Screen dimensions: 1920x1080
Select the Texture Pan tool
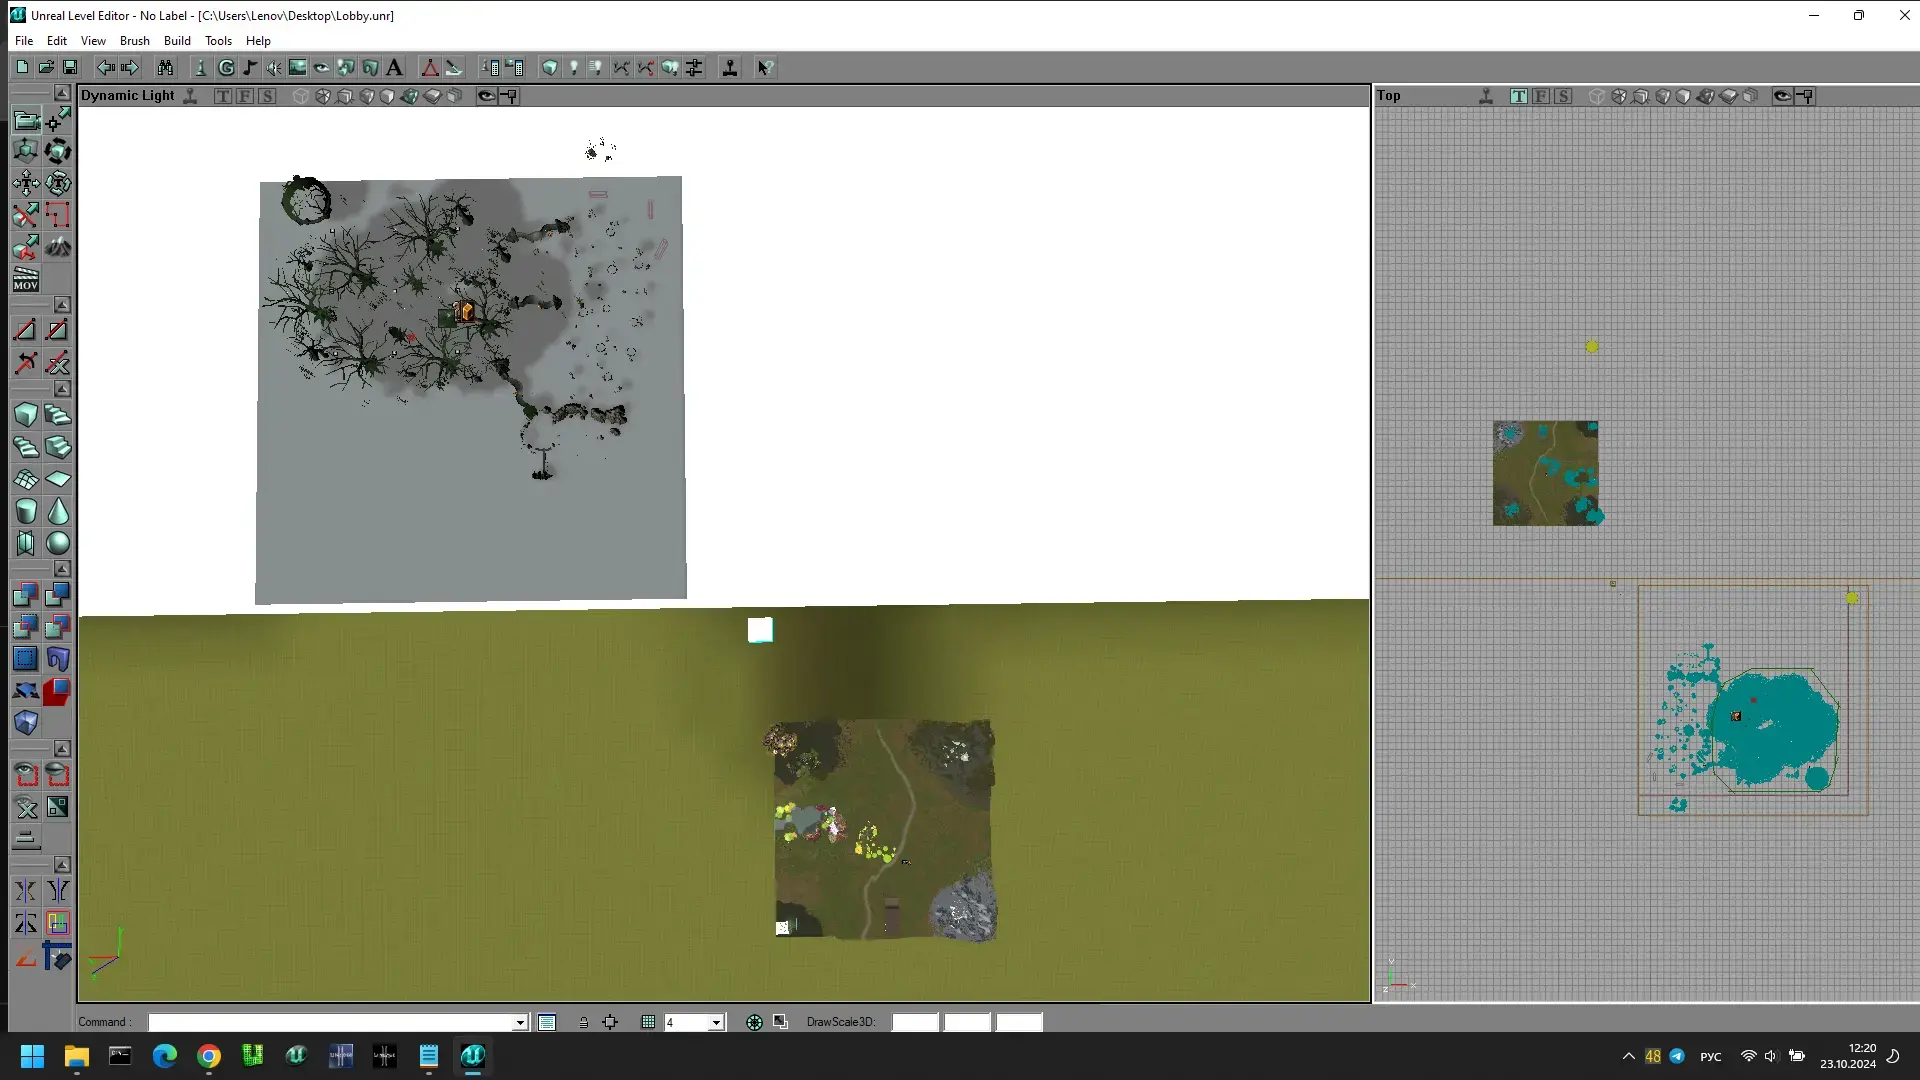(x=26, y=183)
